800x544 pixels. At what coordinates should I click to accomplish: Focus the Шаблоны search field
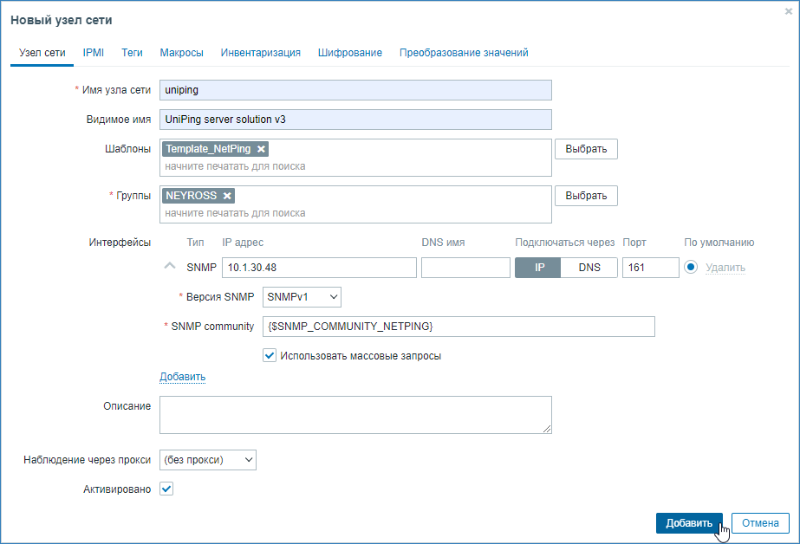point(355,166)
